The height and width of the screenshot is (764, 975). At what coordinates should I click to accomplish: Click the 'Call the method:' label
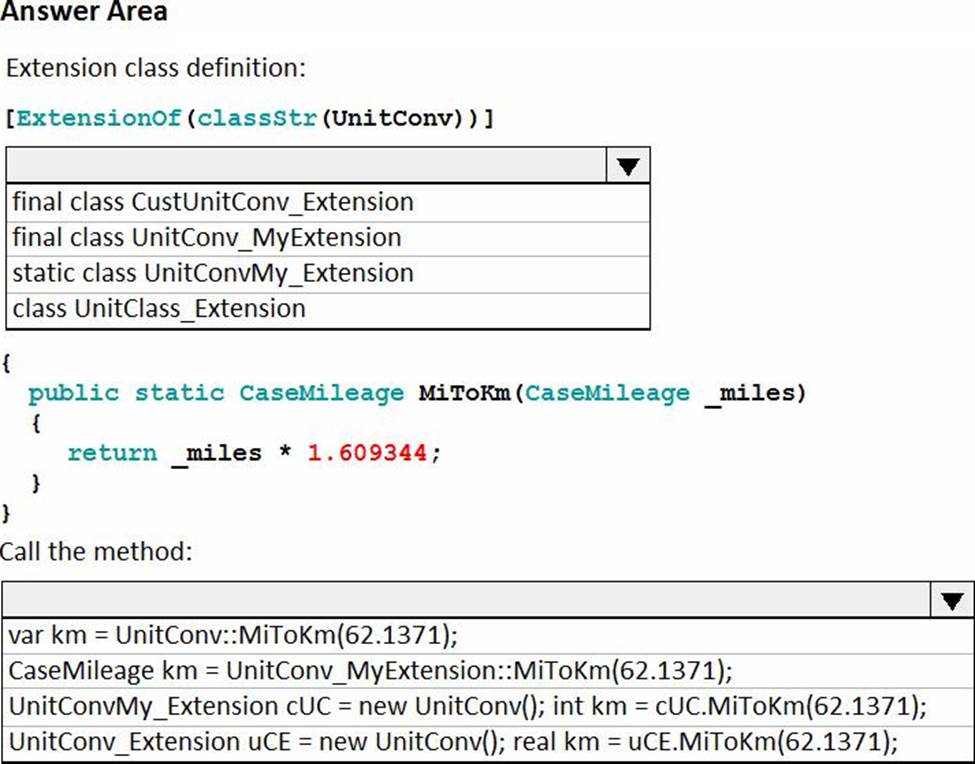[x=96, y=551]
